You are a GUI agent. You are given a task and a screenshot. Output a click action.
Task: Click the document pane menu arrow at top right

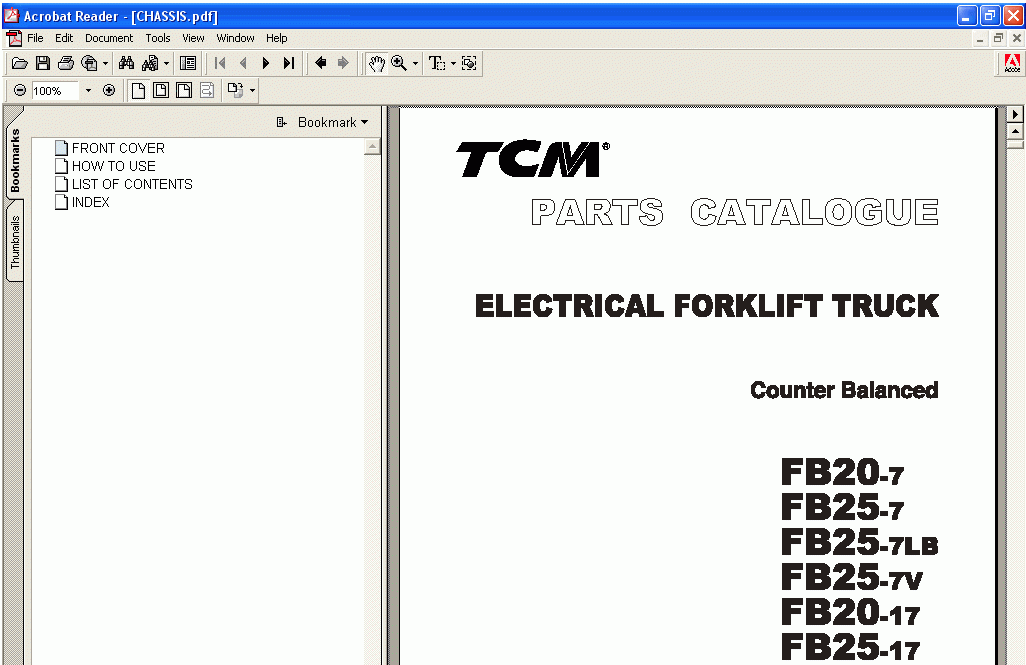(x=1015, y=114)
